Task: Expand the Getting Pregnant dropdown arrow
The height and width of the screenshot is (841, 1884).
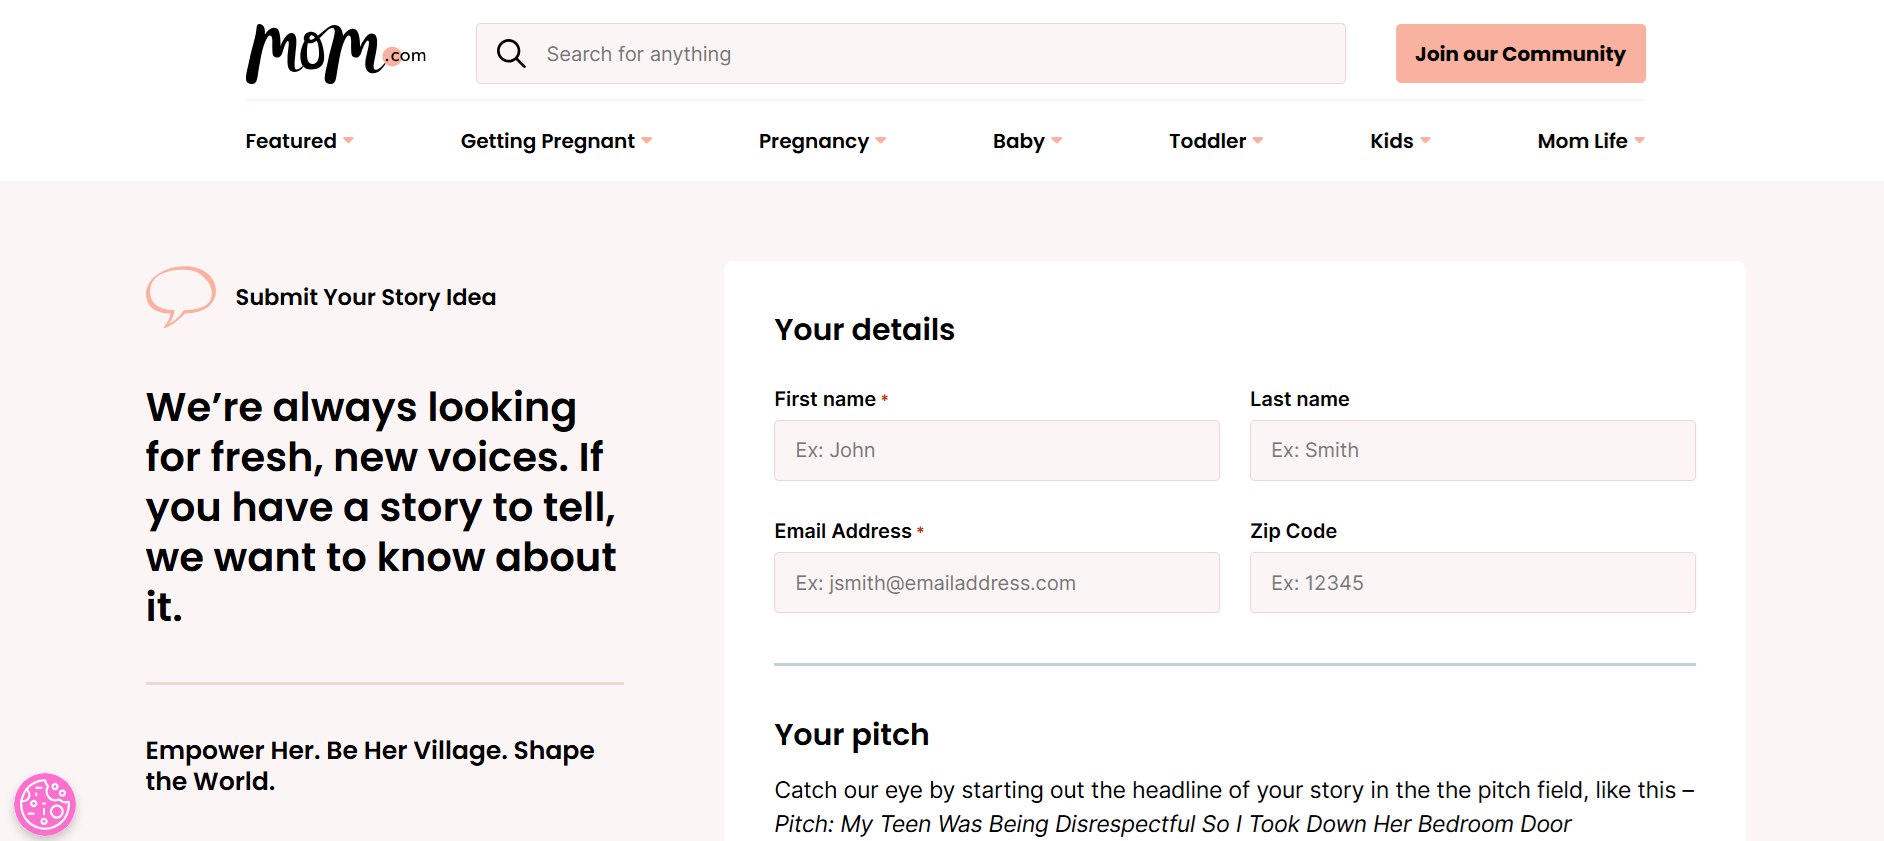Action: pyautogui.click(x=647, y=141)
